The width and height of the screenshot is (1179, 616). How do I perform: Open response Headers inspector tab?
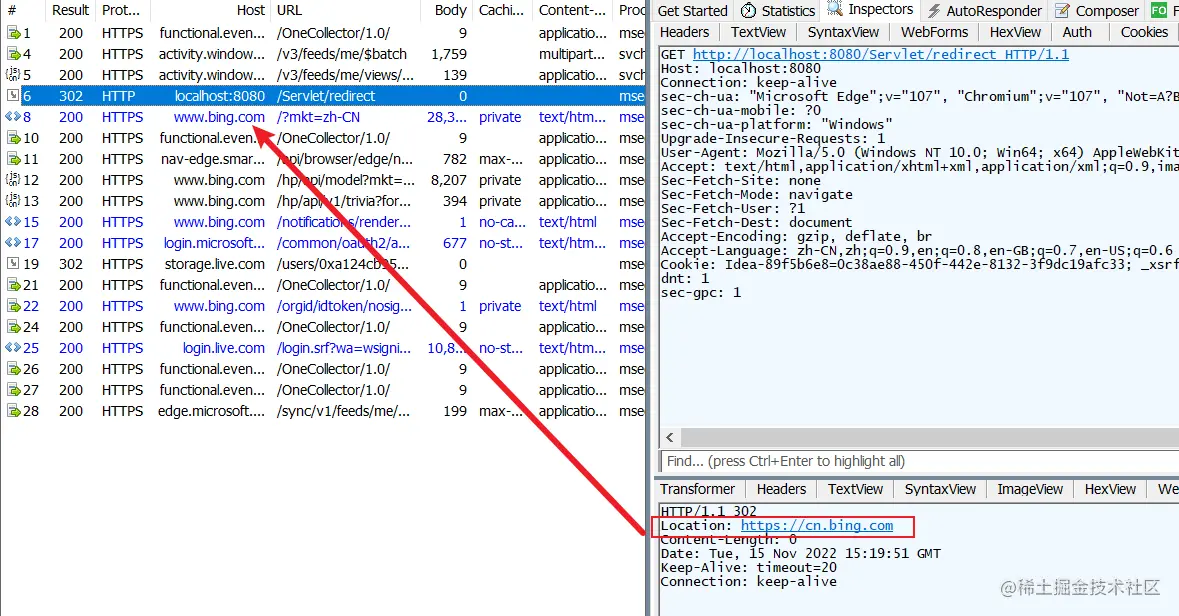click(781, 489)
